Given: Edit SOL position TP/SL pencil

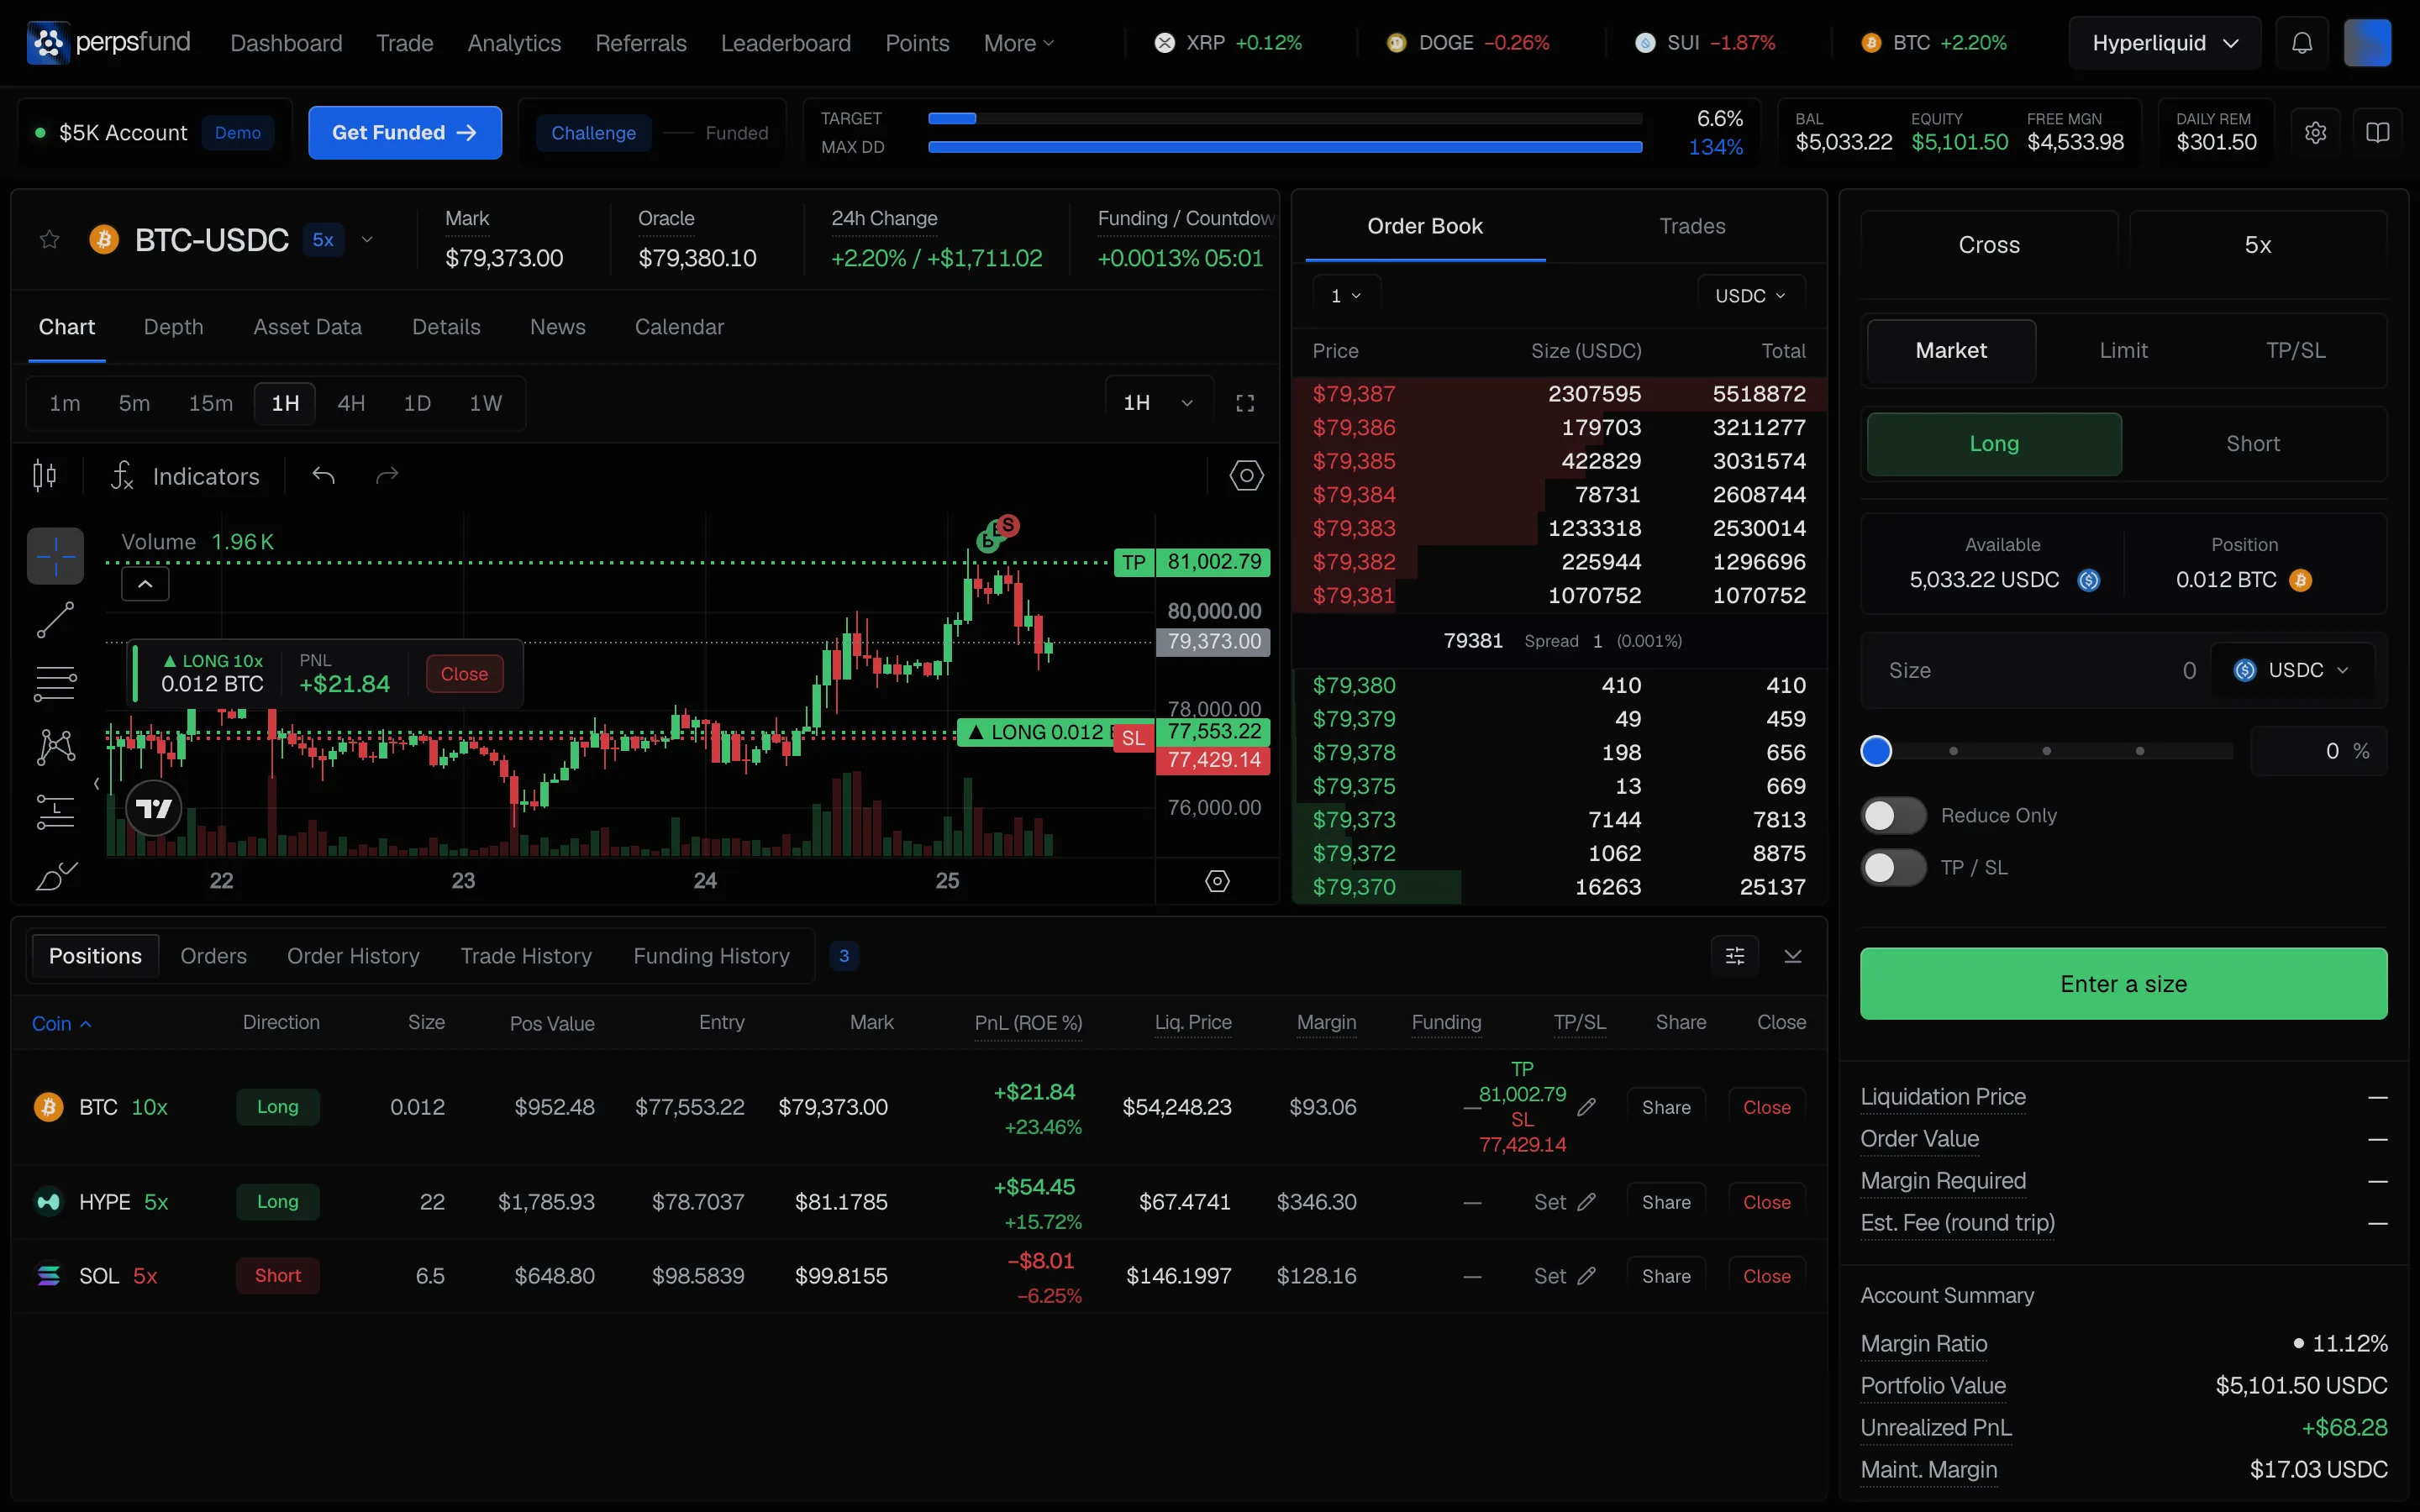Looking at the screenshot, I should pyautogui.click(x=1586, y=1276).
